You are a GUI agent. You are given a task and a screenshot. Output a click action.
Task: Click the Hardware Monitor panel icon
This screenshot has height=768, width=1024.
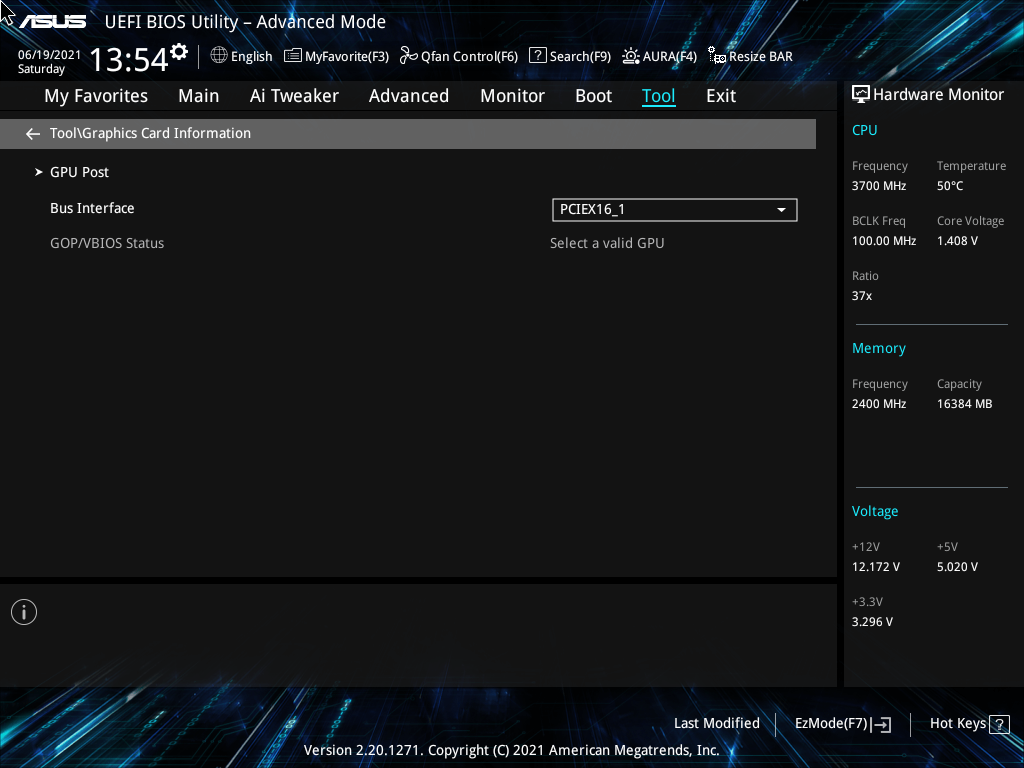tap(861, 93)
